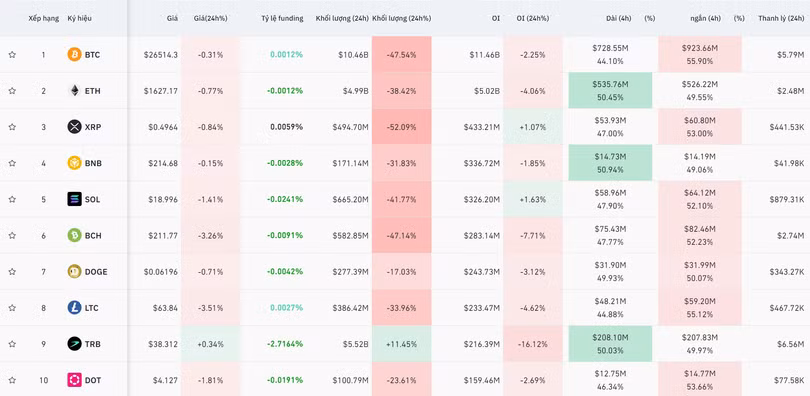This screenshot has width=810, height=396.
Task: Click BTC open interest $11.46B
Action: coord(485,55)
